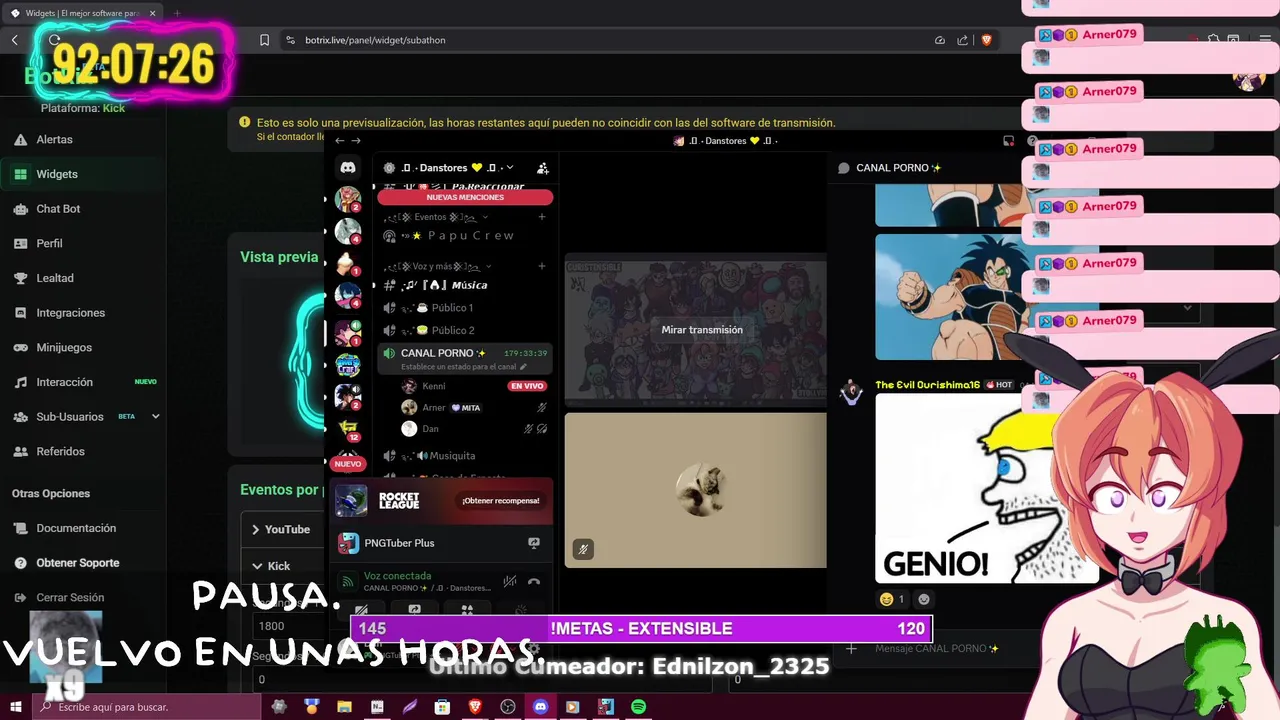Click the first server avatar with badge 2
Image resolution: width=1280 pixels, height=720 pixels.
pos(348,199)
